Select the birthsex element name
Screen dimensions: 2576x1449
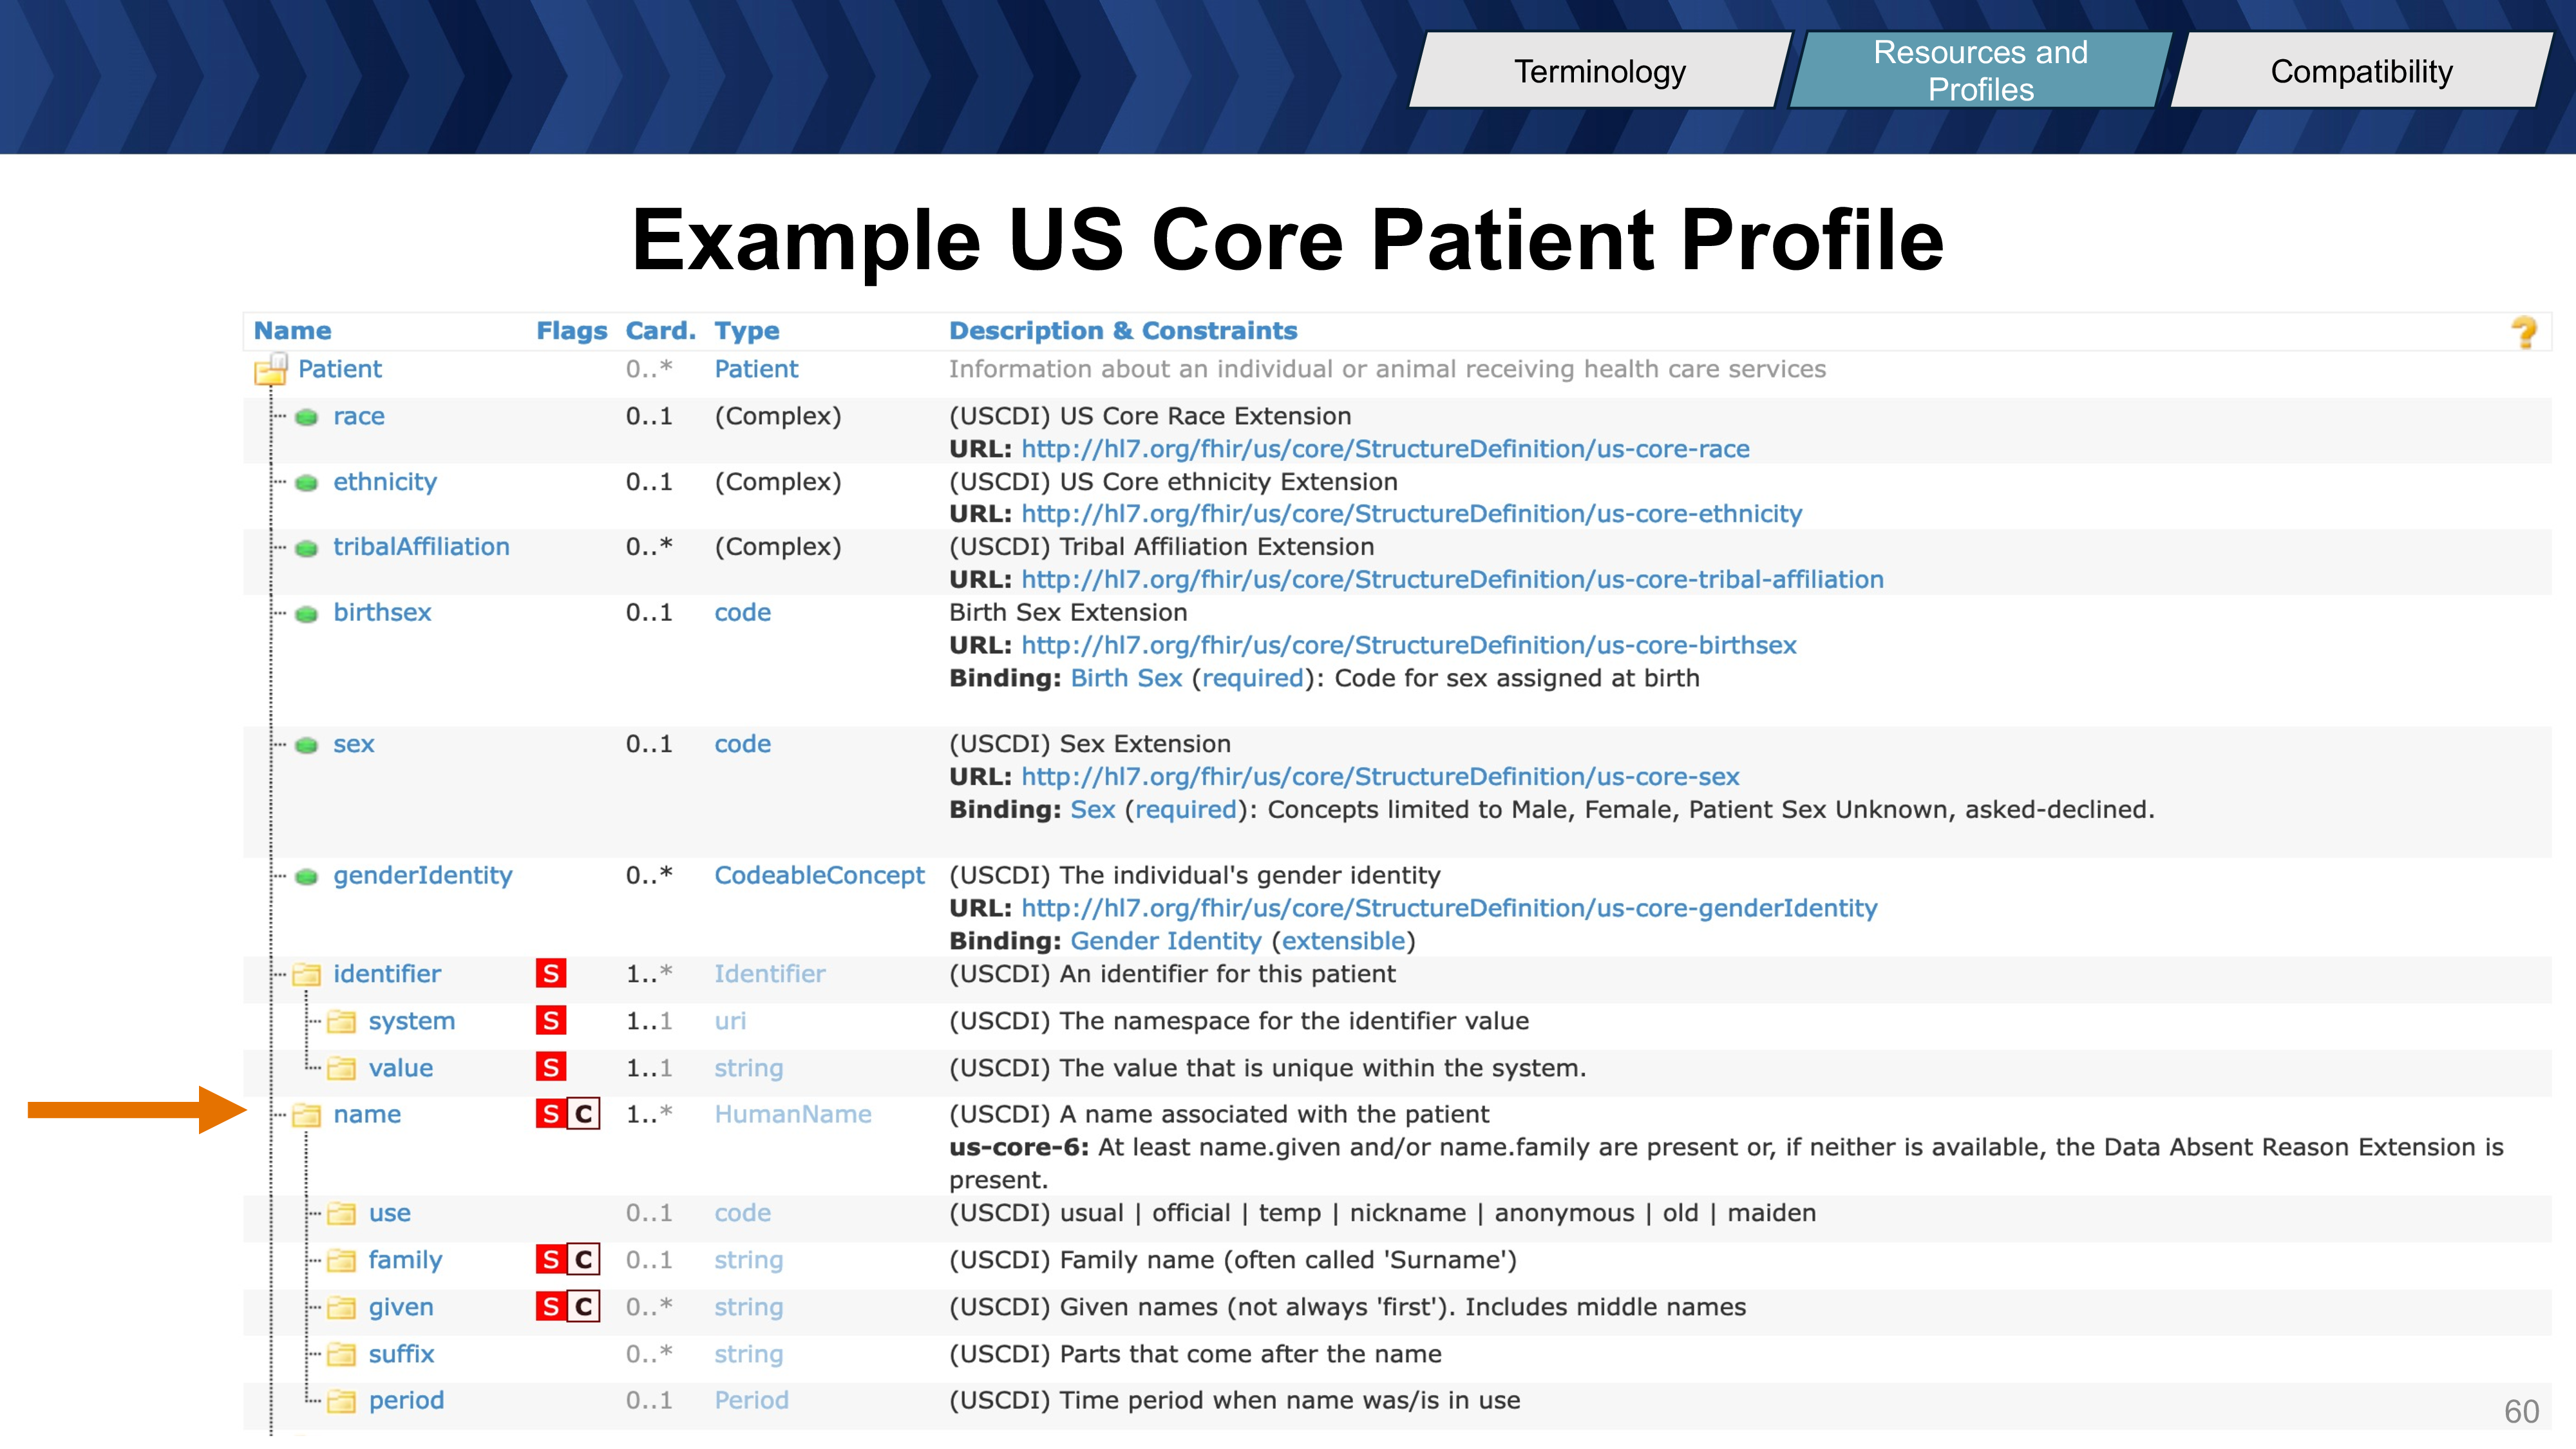click(x=382, y=613)
